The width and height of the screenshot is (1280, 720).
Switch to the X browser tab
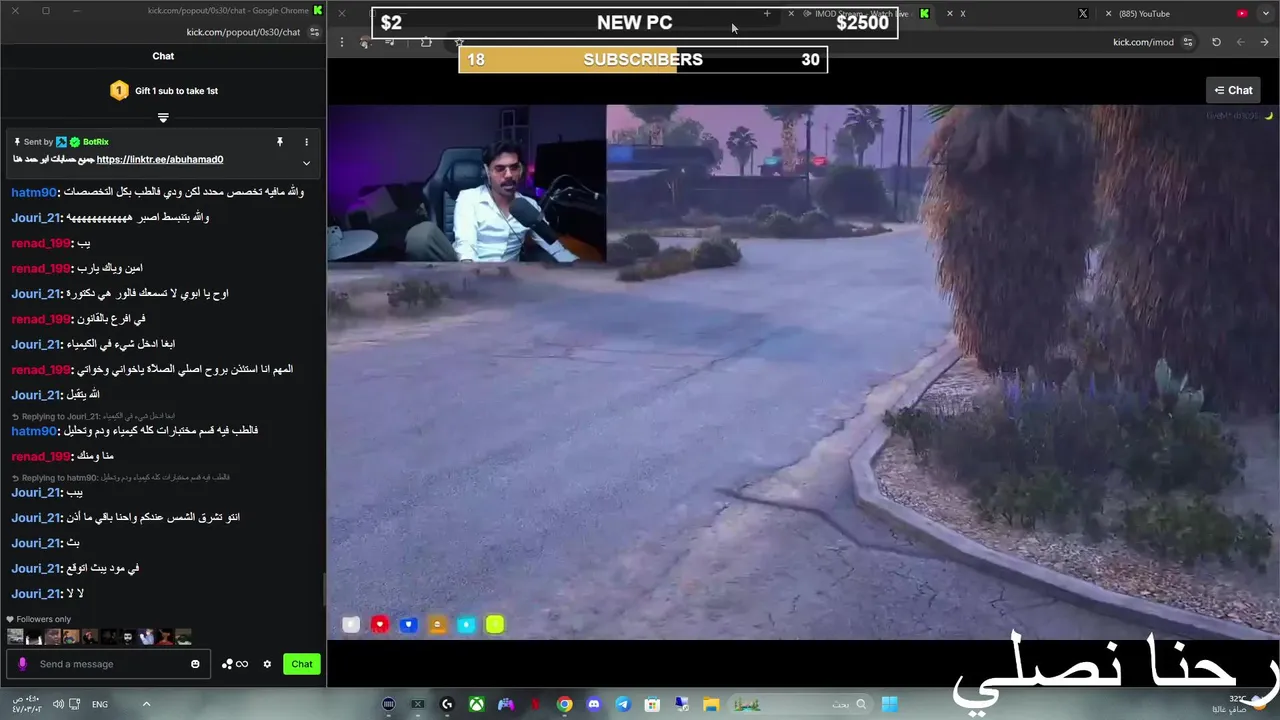(x=1015, y=14)
